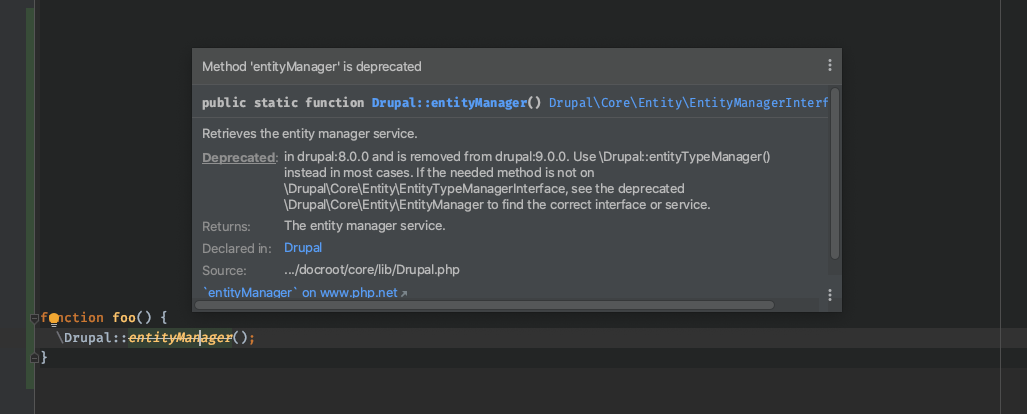The image size is (1027, 414).
Task: Open the `entityManager` on www.php.net link
Action: click(x=300, y=293)
